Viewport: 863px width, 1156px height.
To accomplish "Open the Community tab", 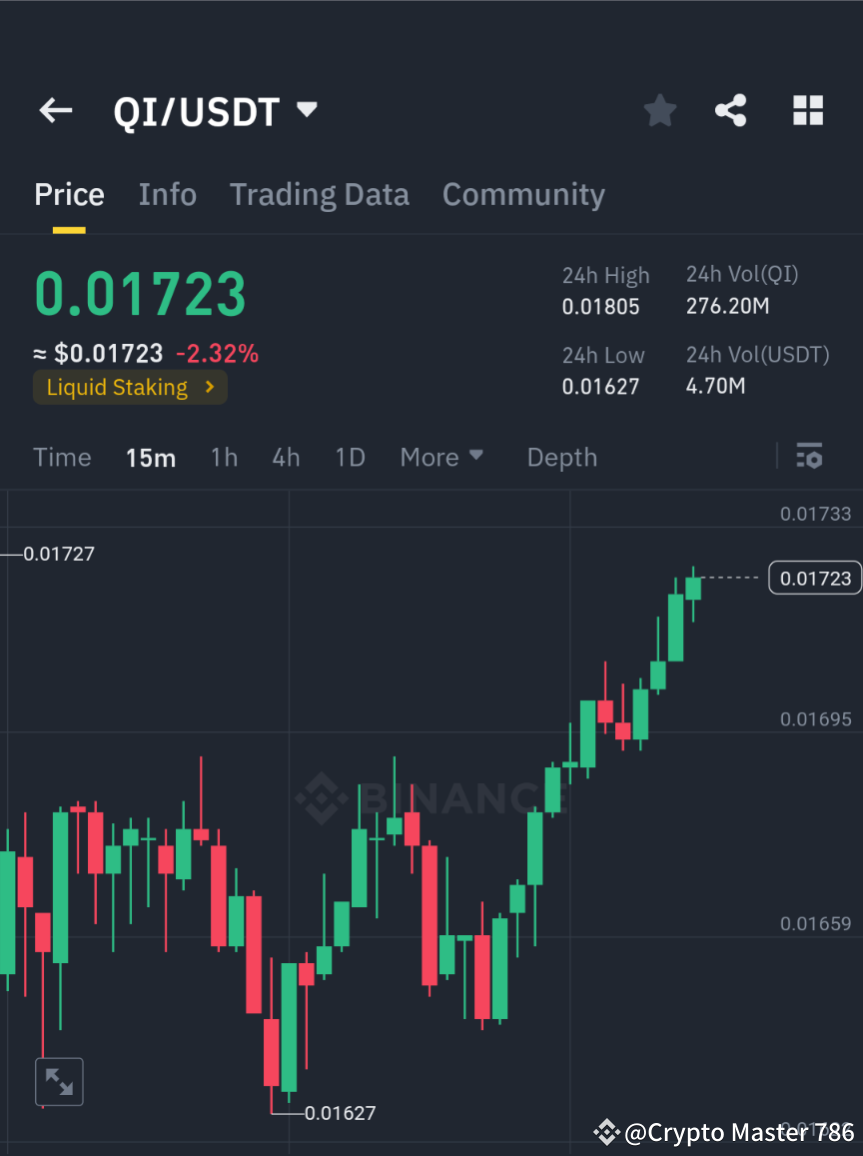I will 523,194.
